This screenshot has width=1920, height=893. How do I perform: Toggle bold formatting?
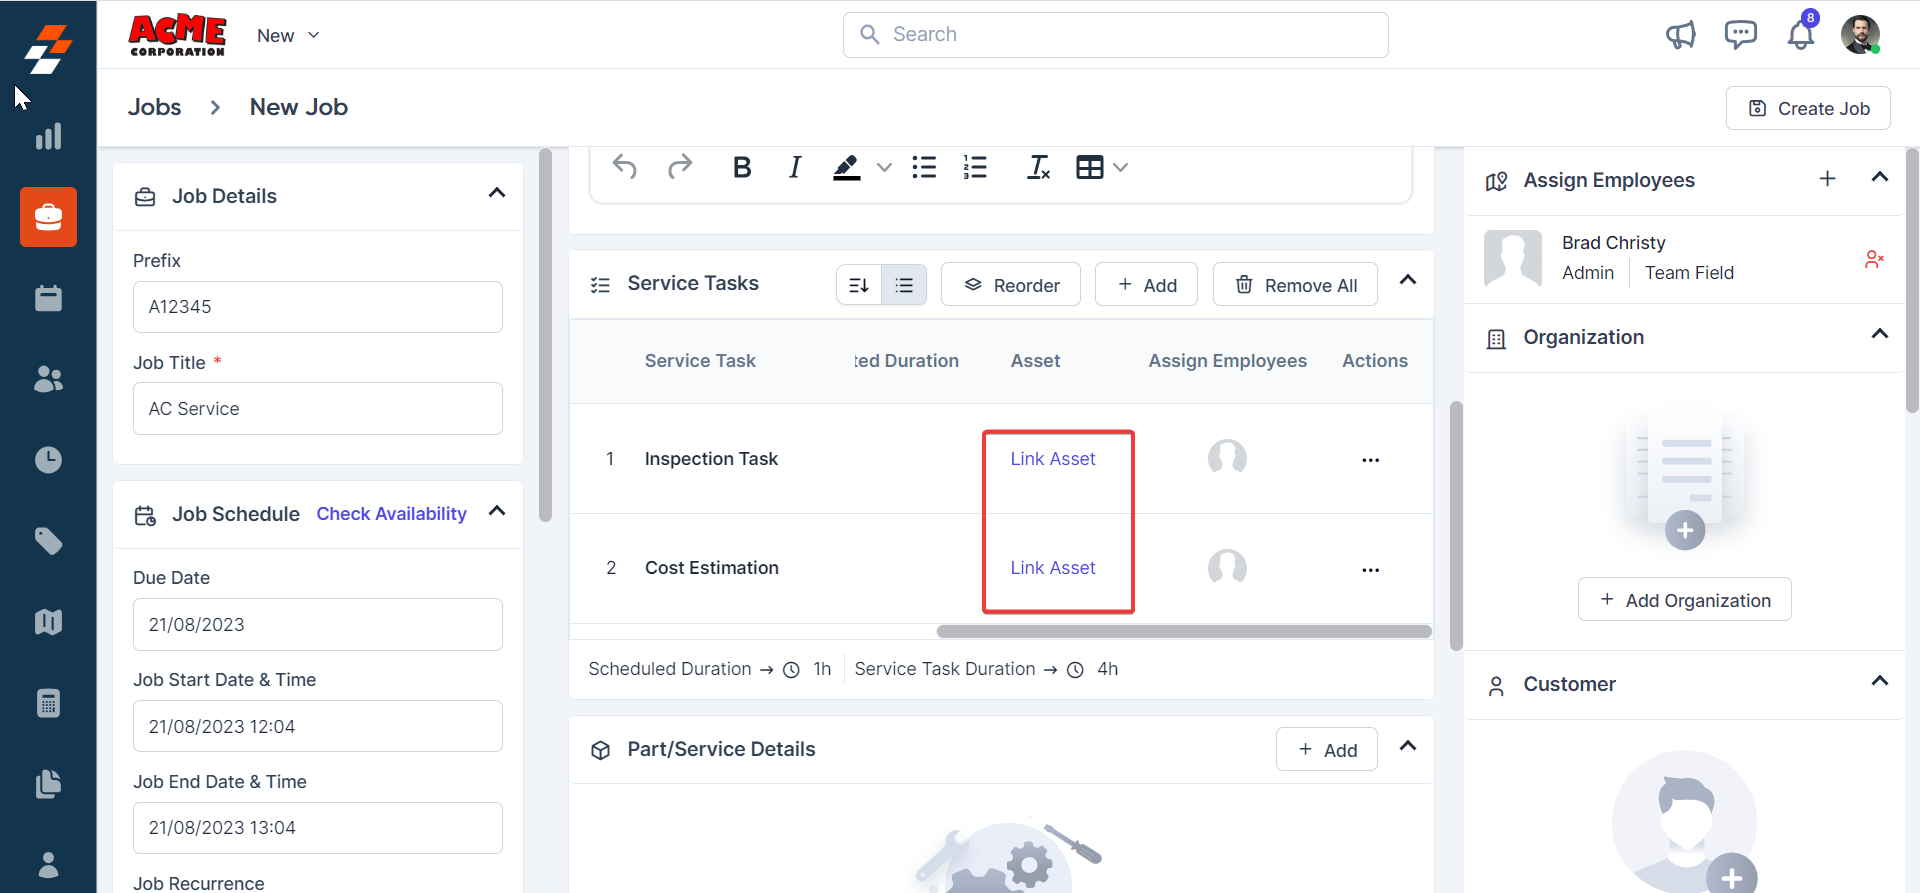coord(742,167)
